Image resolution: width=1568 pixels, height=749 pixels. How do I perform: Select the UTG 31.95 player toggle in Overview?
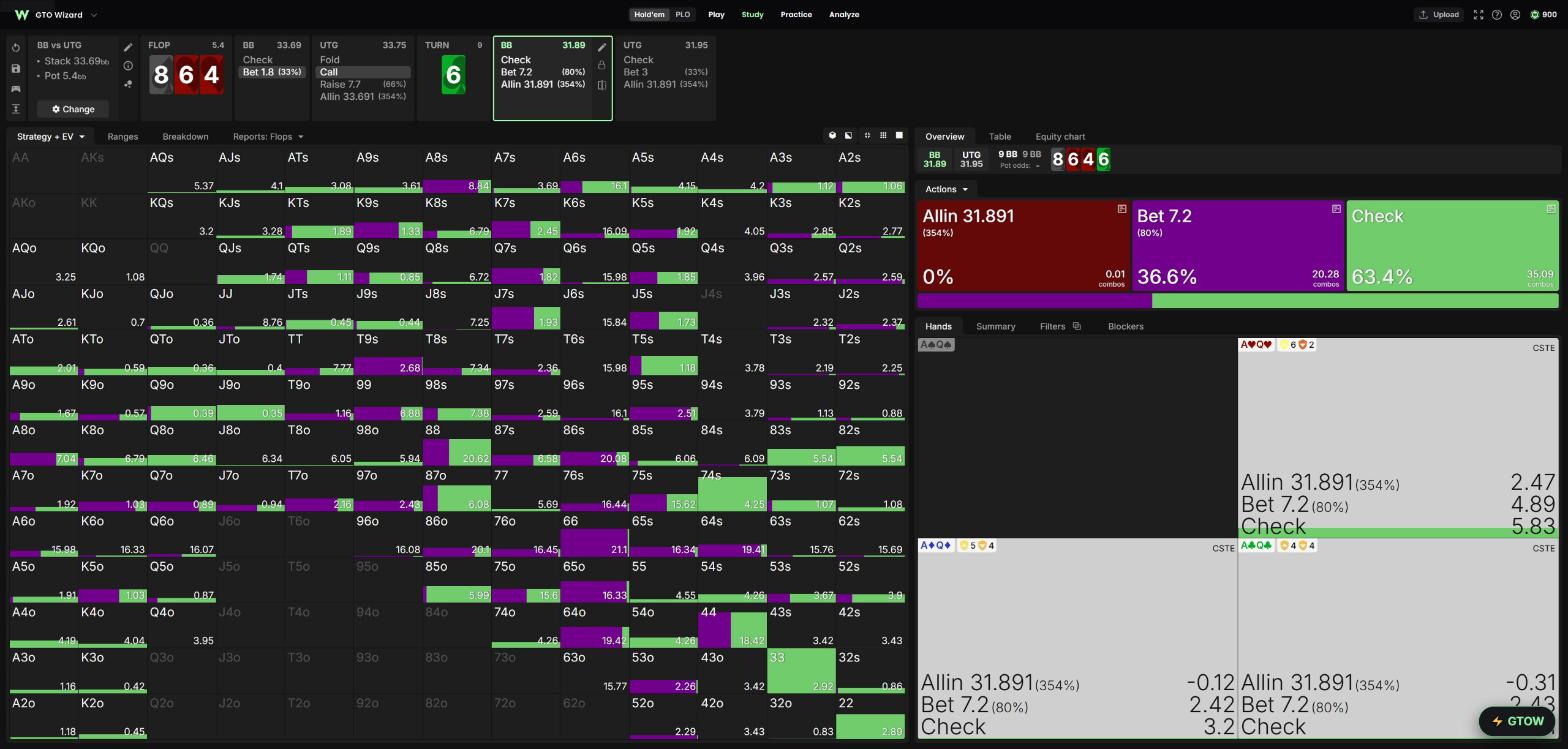tap(971, 159)
